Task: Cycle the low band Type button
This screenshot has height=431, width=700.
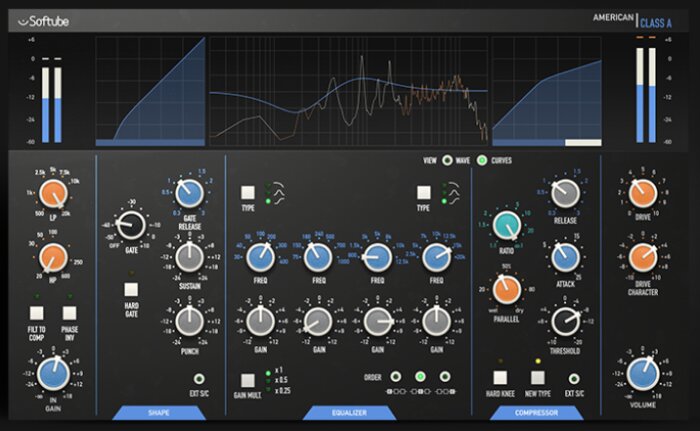Action: (x=248, y=193)
